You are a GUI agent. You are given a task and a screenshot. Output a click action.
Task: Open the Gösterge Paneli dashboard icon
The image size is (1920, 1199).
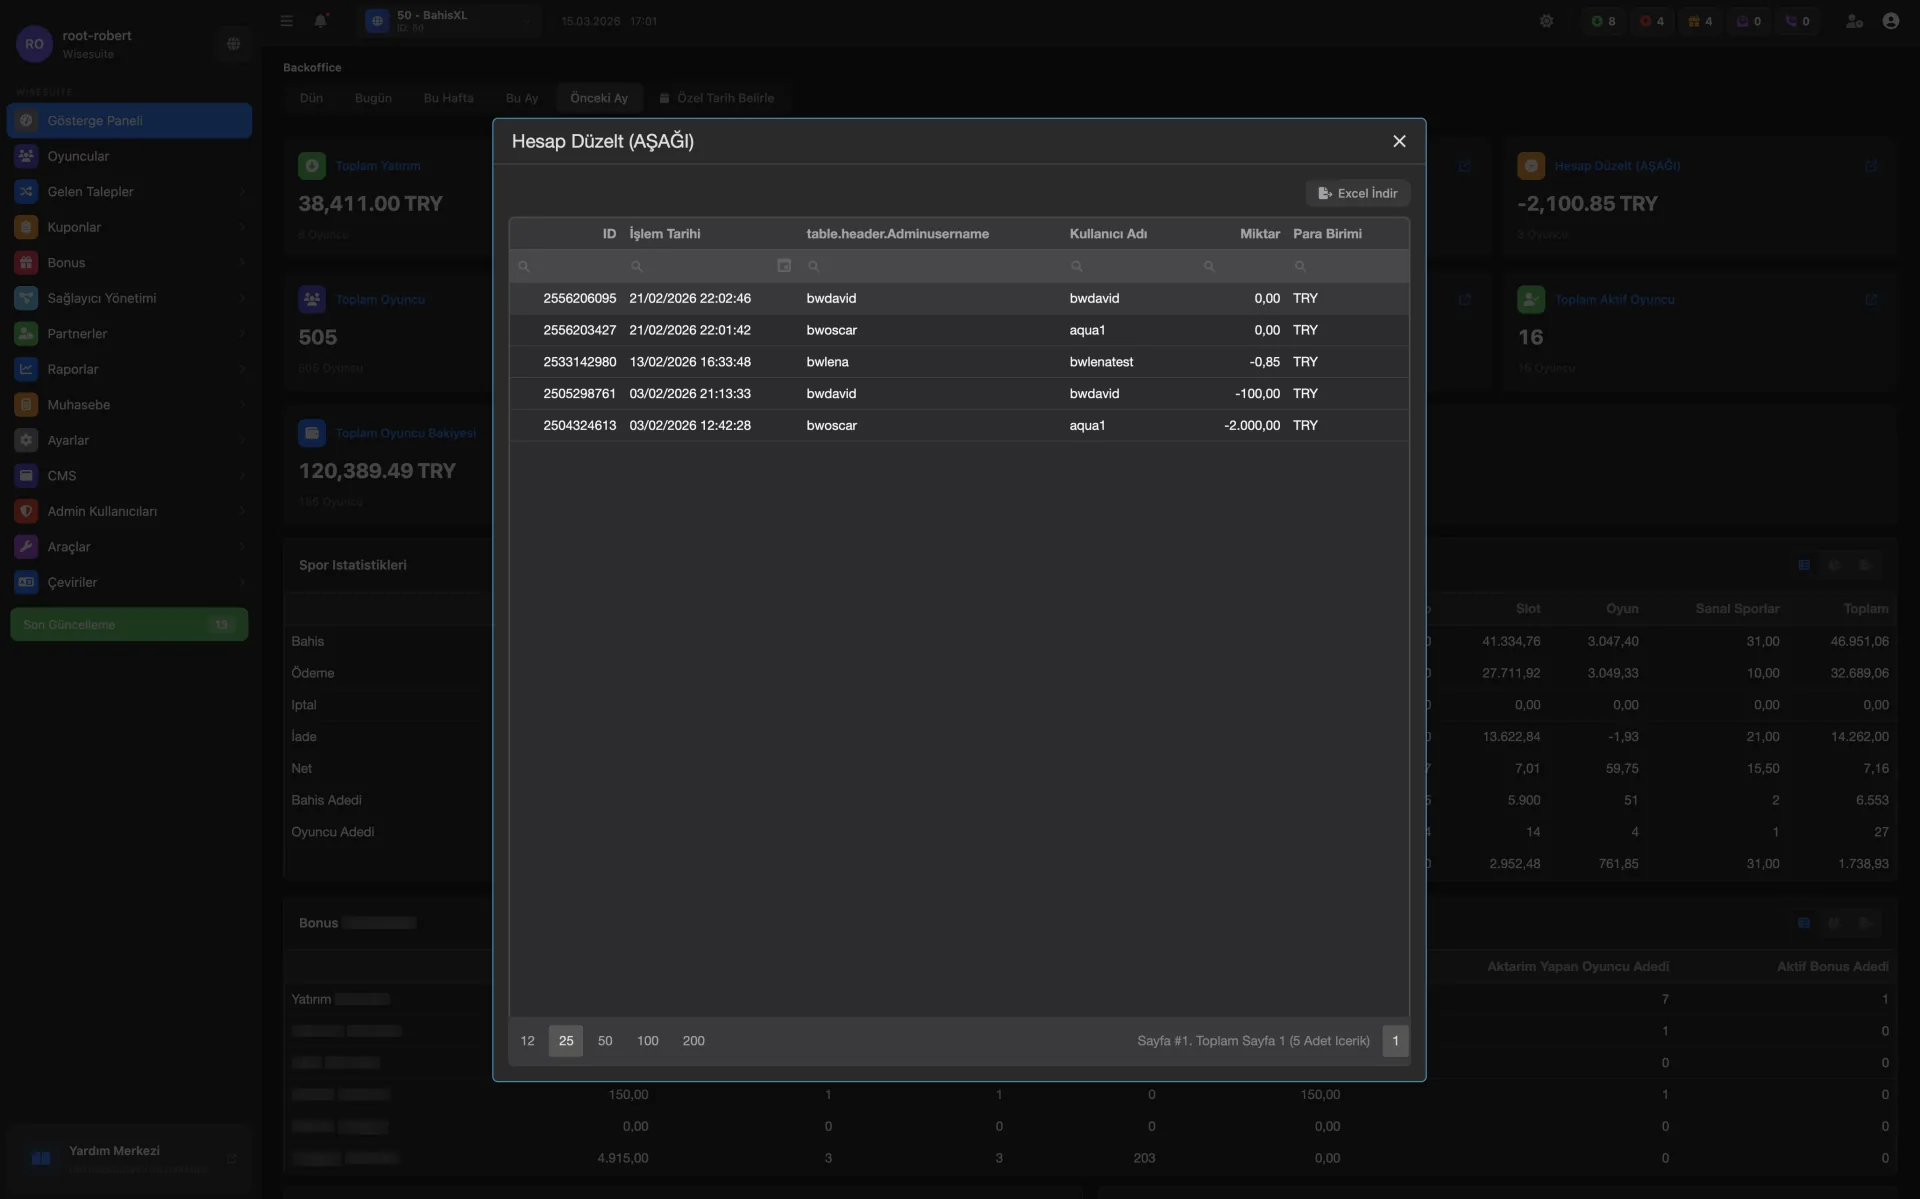(x=26, y=120)
